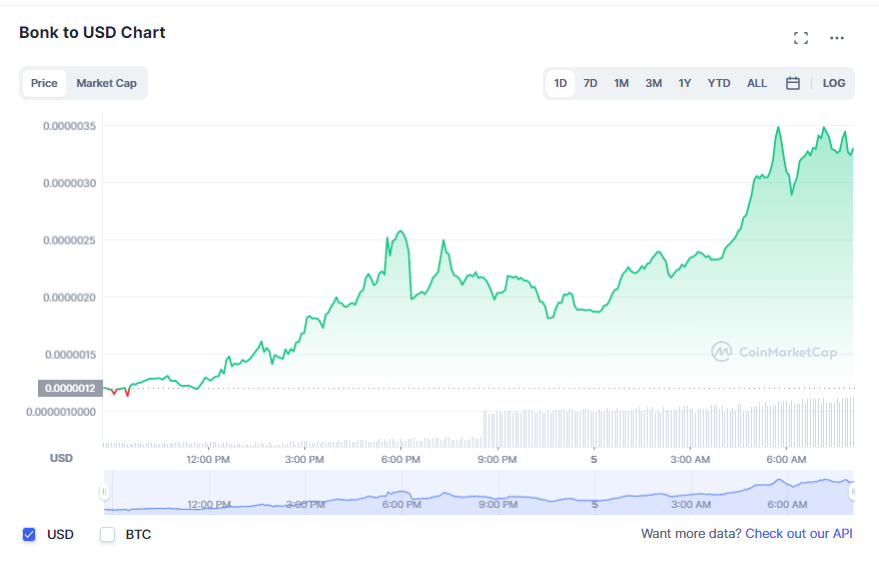Open fullscreen chart view icon

pyautogui.click(x=801, y=38)
